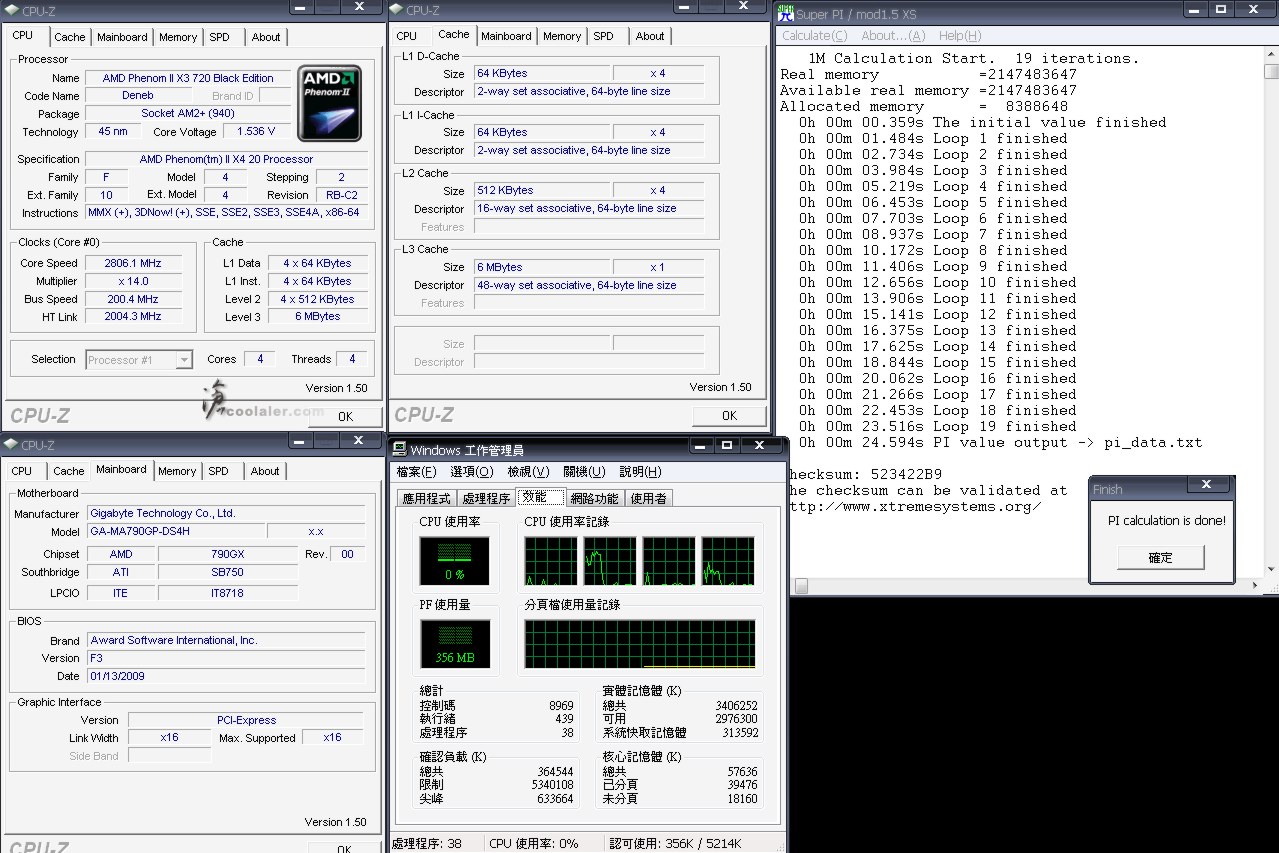This screenshot has width=1279, height=853.
Task: Click the Super PI line 'Loop 19 finished'
Action: coord(938,426)
